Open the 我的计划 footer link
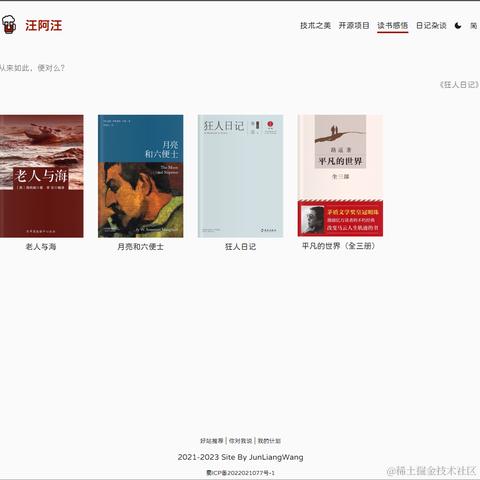This screenshot has height=480, width=480. [269, 441]
